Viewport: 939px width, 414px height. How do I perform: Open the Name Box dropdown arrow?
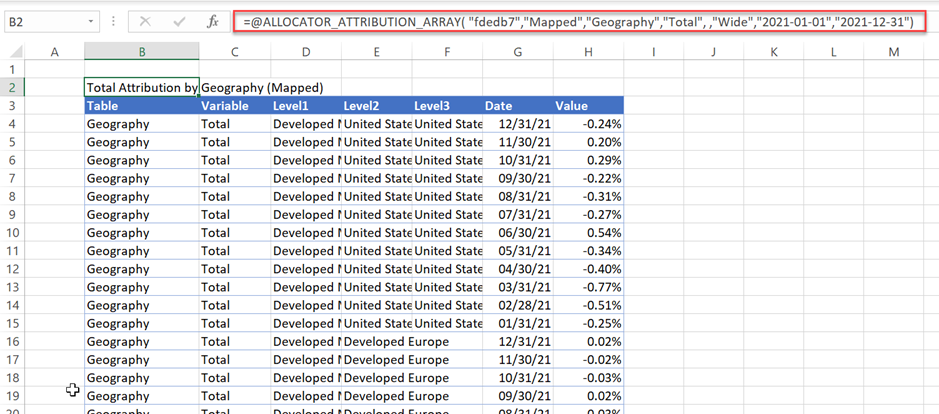coord(91,21)
